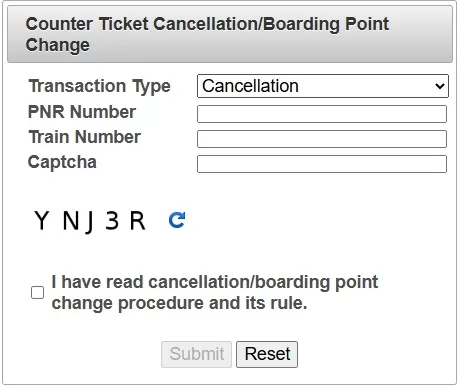The width and height of the screenshot is (458, 386).
Task: Focus the PNR Number input field
Action: pyautogui.click(x=322, y=114)
